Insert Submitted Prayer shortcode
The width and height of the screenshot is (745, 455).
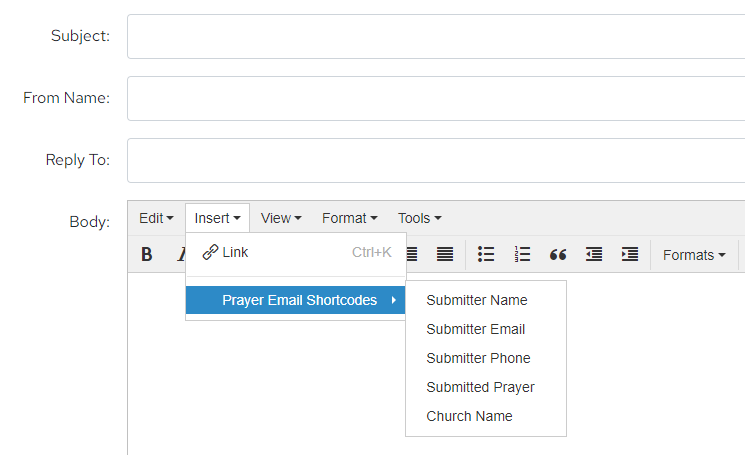coord(480,387)
